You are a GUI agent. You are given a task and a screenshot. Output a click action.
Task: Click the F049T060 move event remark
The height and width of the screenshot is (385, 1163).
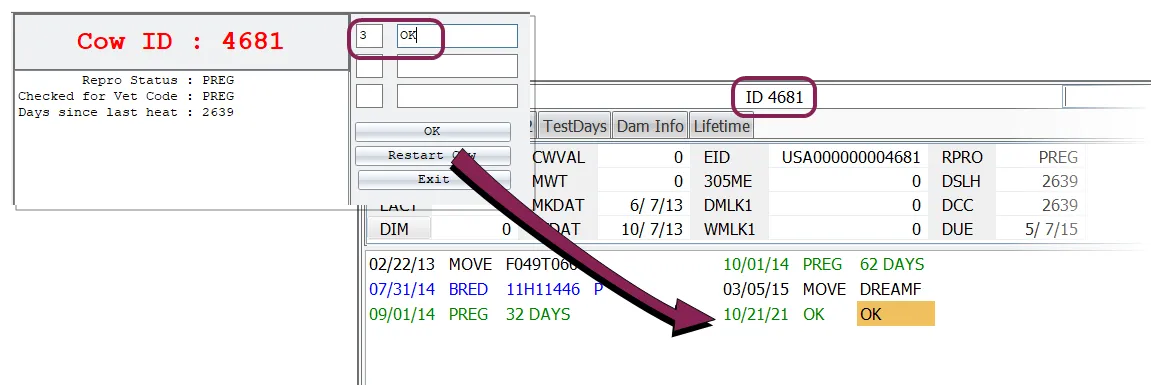point(542,265)
